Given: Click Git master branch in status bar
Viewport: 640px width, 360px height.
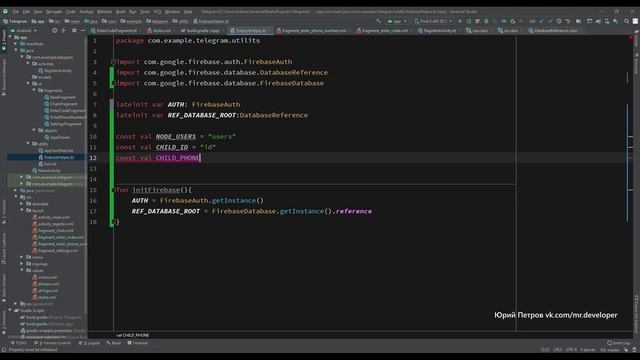Looking at the screenshot, I should click(610, 350).
